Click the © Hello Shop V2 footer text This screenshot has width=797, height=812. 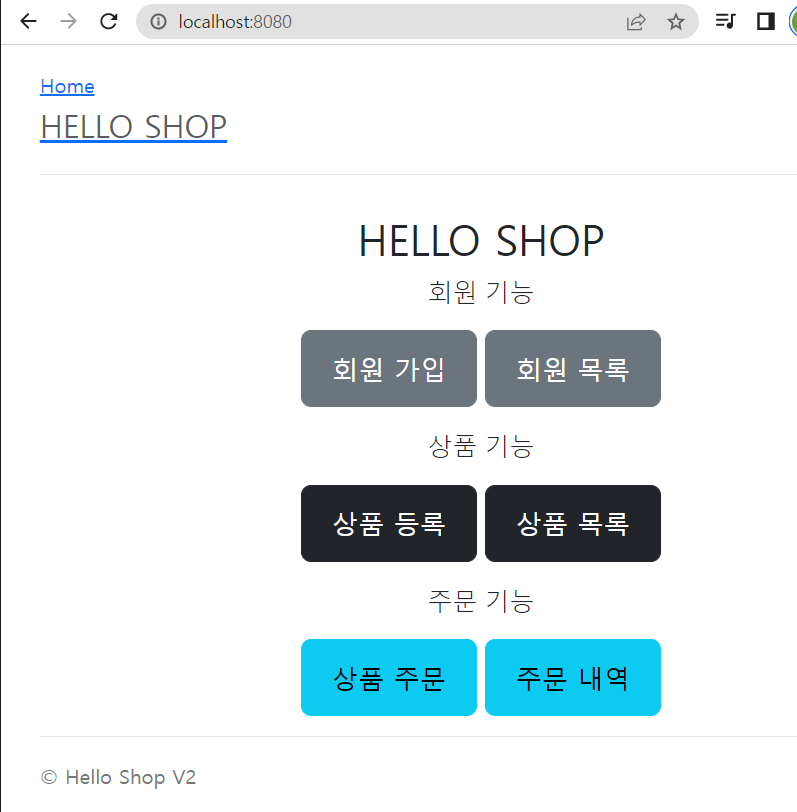click(119, 778)
